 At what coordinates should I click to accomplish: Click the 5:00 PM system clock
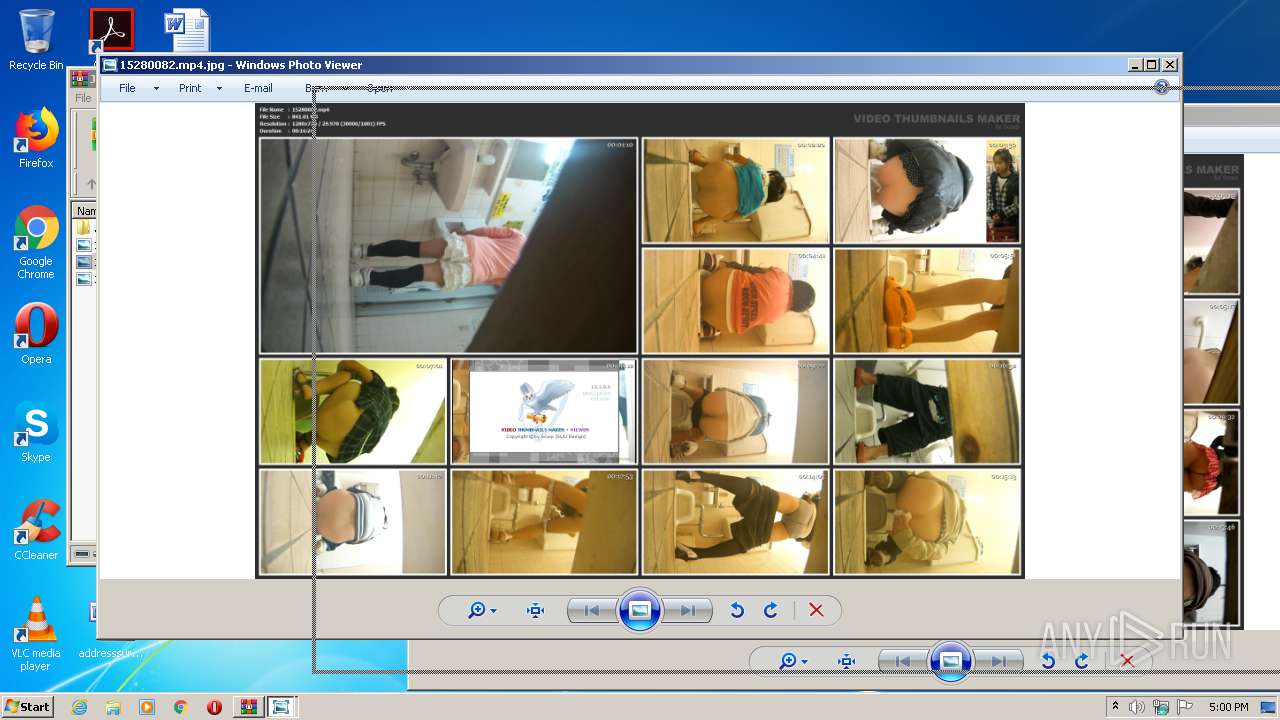(x=1228, y=707)
